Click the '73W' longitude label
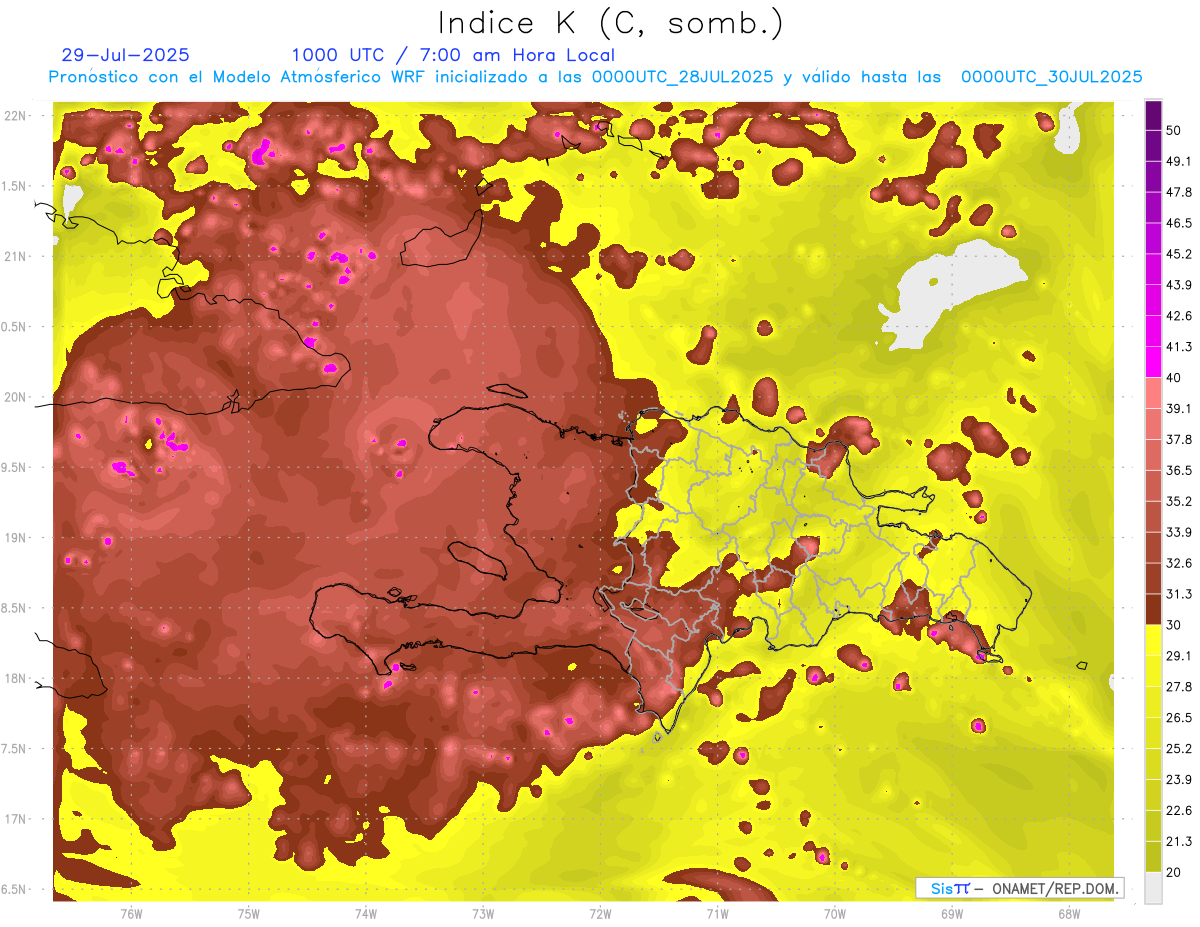 [x=483, y=913]
